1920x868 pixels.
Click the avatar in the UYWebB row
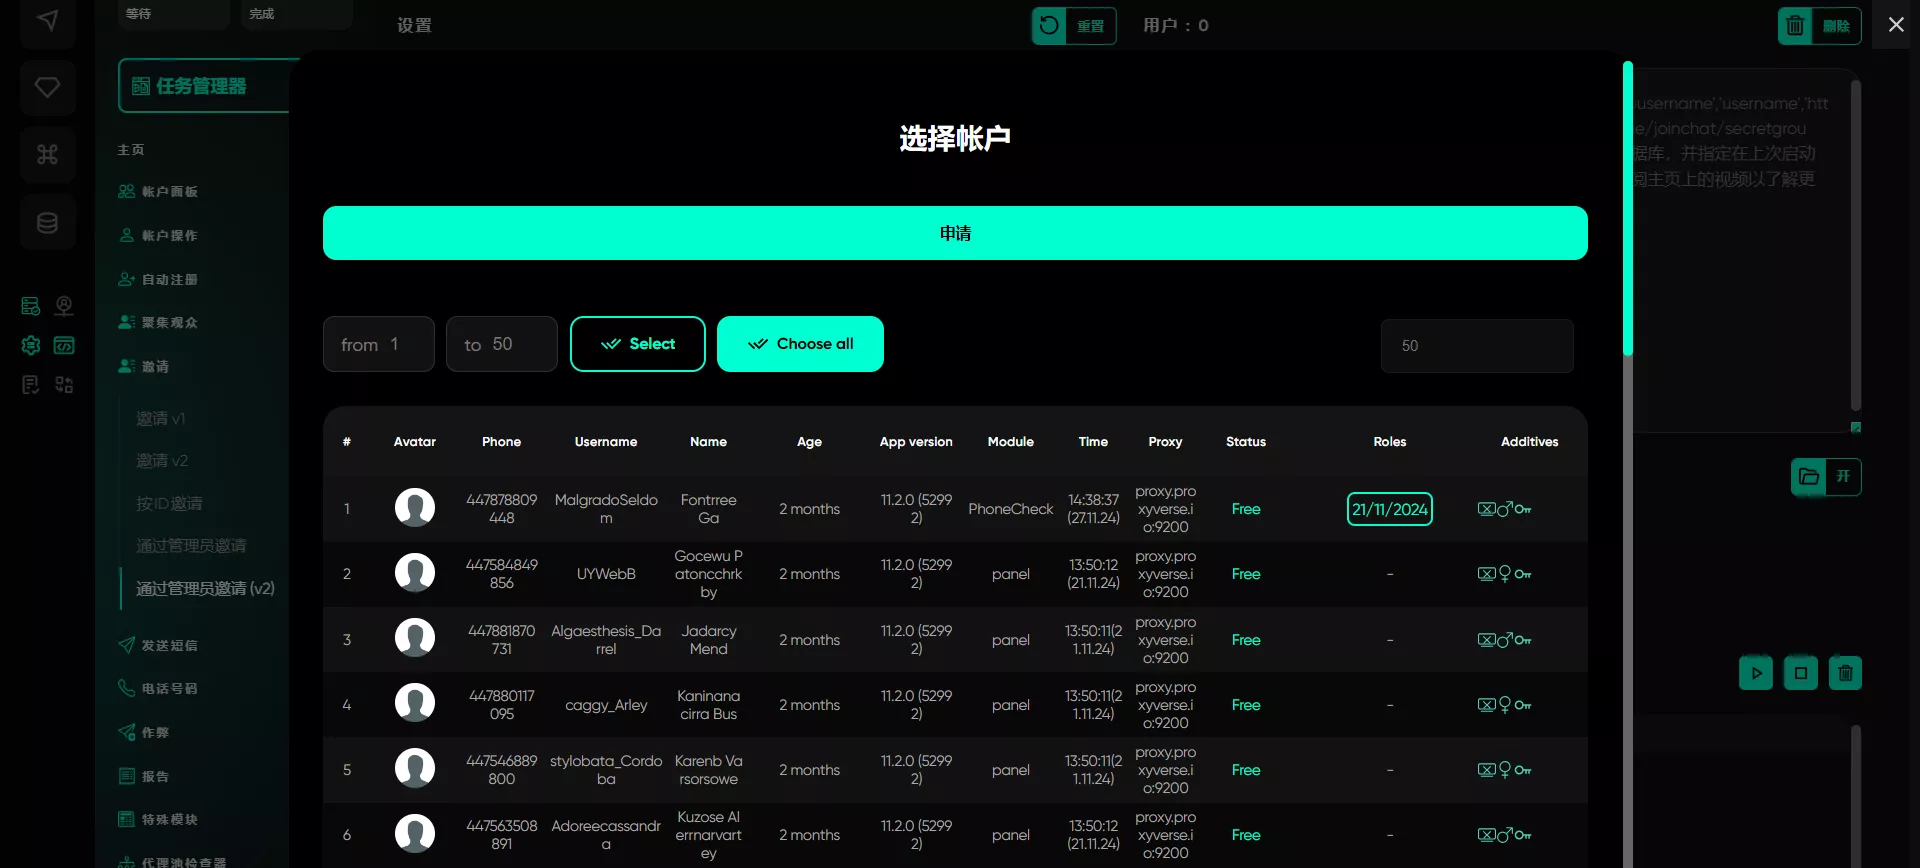(415, 573)
